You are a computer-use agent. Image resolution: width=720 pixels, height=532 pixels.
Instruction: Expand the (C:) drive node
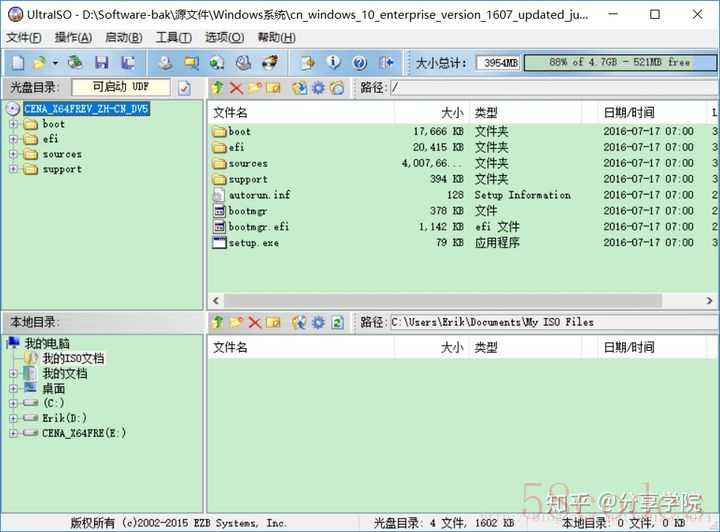(13, 403)
